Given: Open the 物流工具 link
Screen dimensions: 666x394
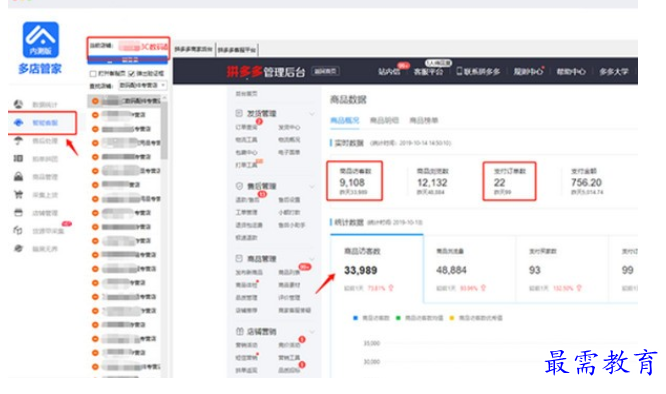Looking at the screenshot, I should 246,140.
